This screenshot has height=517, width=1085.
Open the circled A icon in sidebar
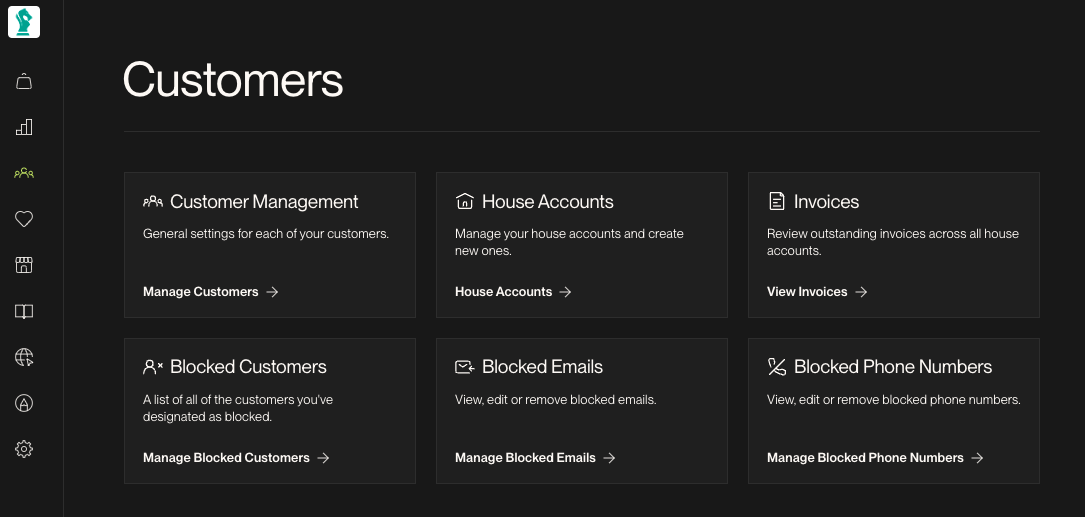coord(24,403)
